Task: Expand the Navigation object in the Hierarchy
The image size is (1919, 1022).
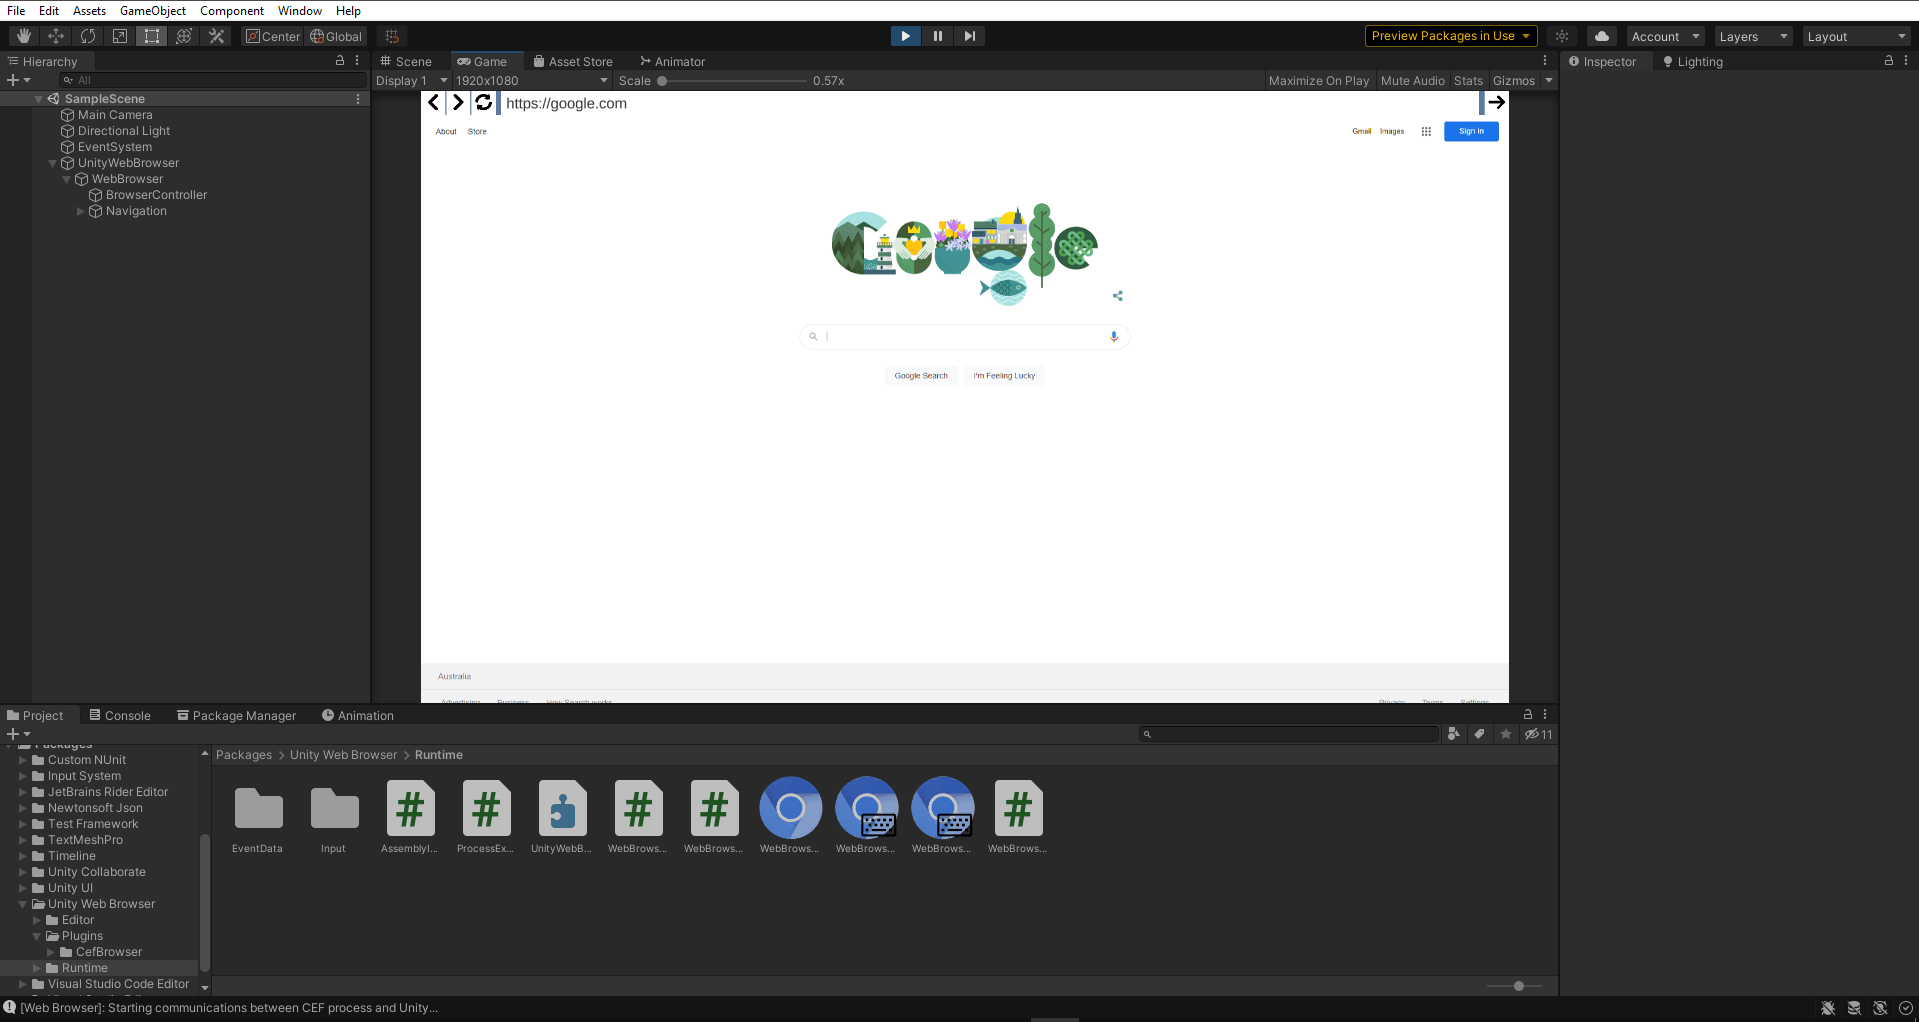Action: 80,211
